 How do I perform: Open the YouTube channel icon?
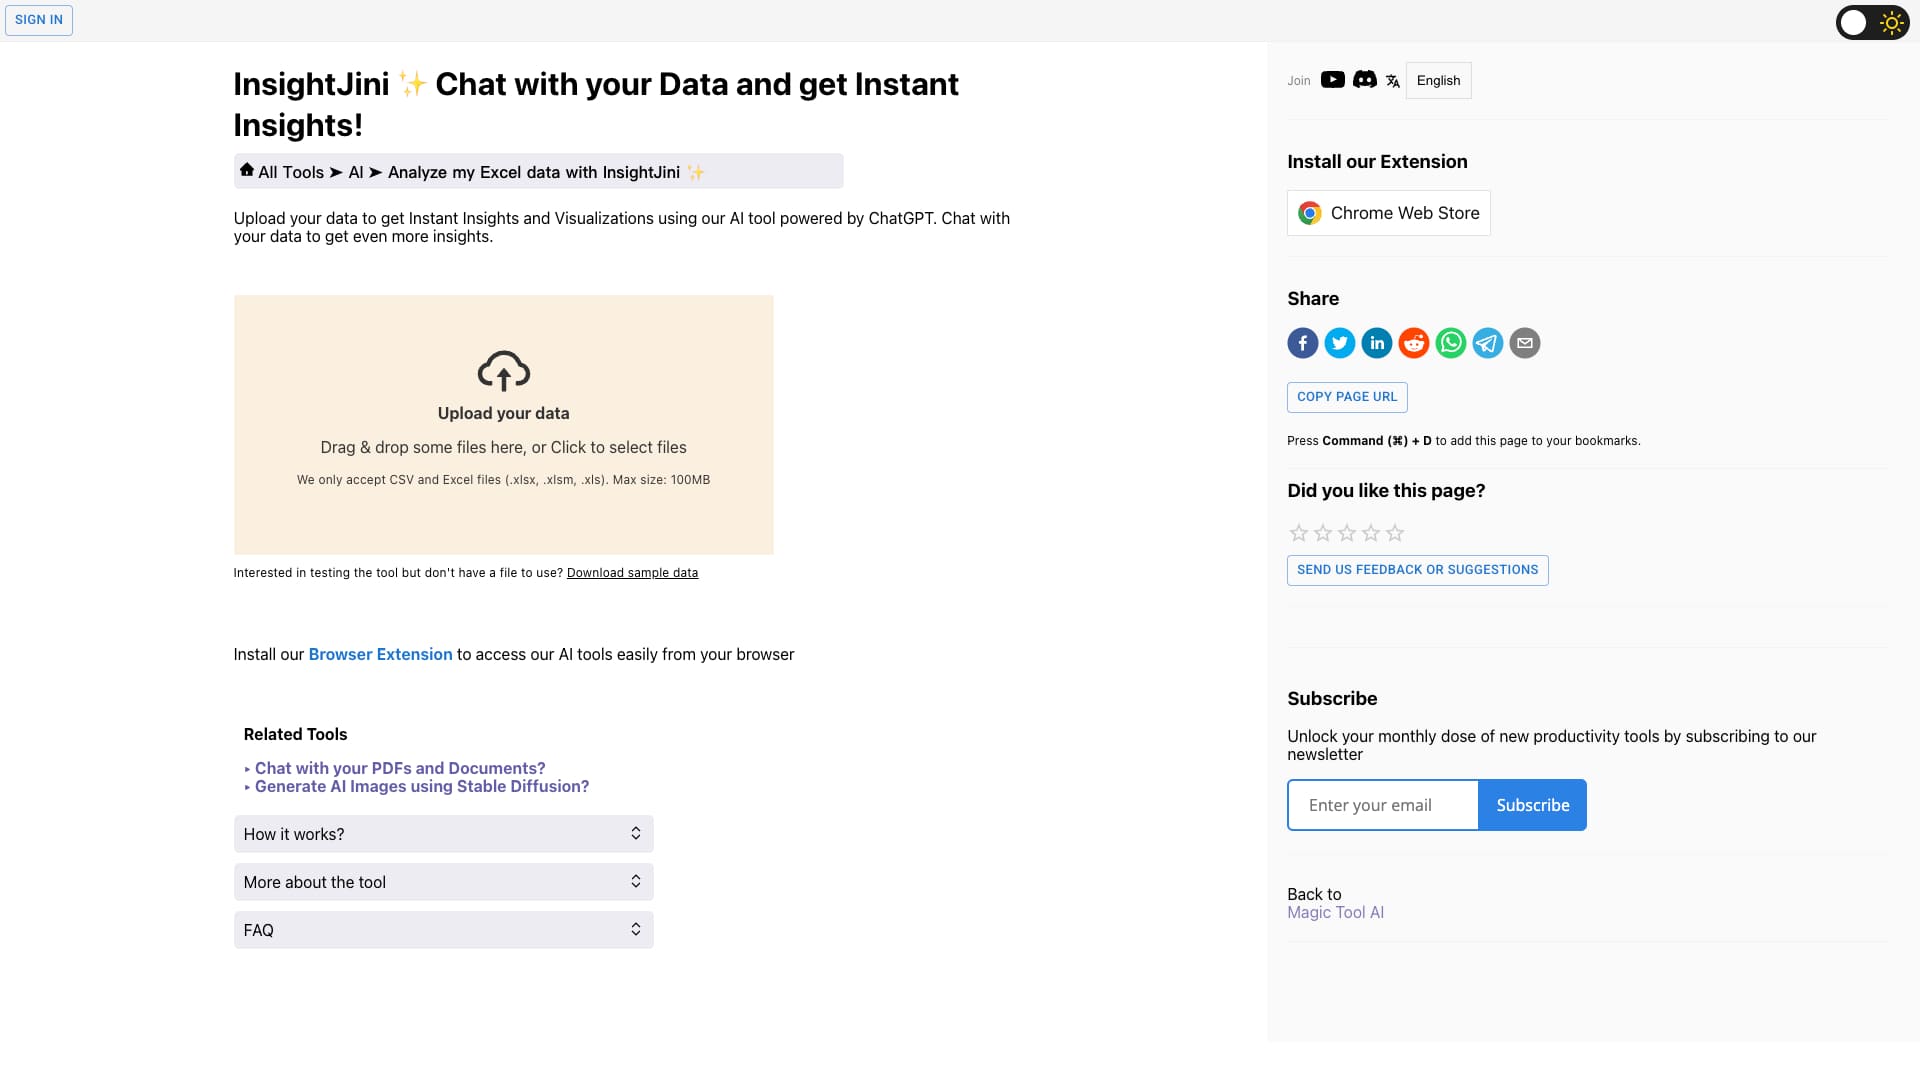[x=1332, y=80]
